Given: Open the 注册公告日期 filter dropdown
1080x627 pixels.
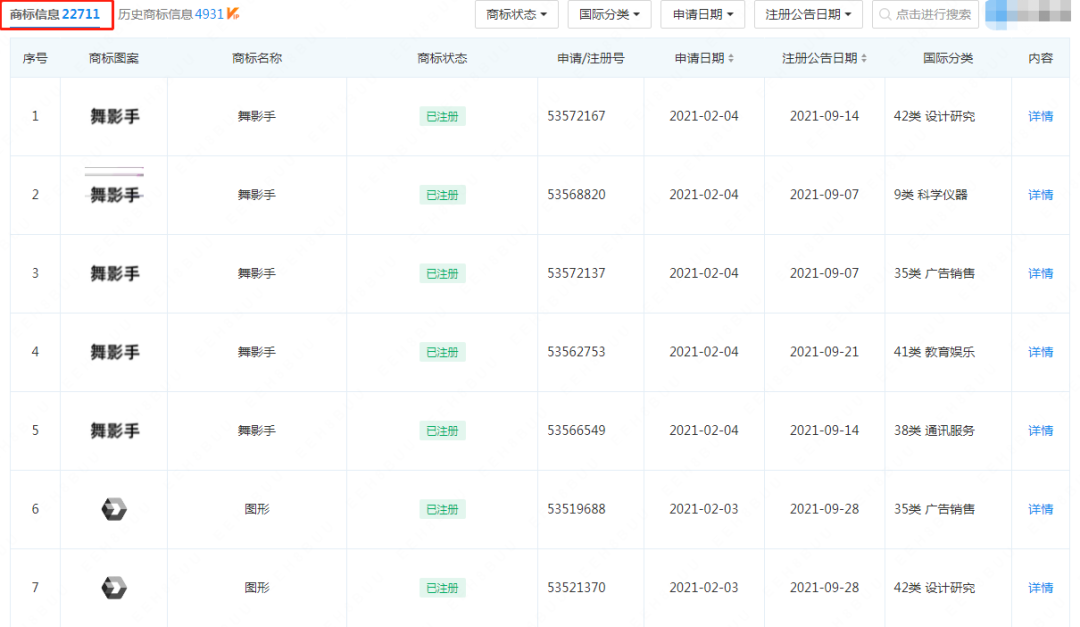Looking at the screenshot, I should [x=808, y=14].
